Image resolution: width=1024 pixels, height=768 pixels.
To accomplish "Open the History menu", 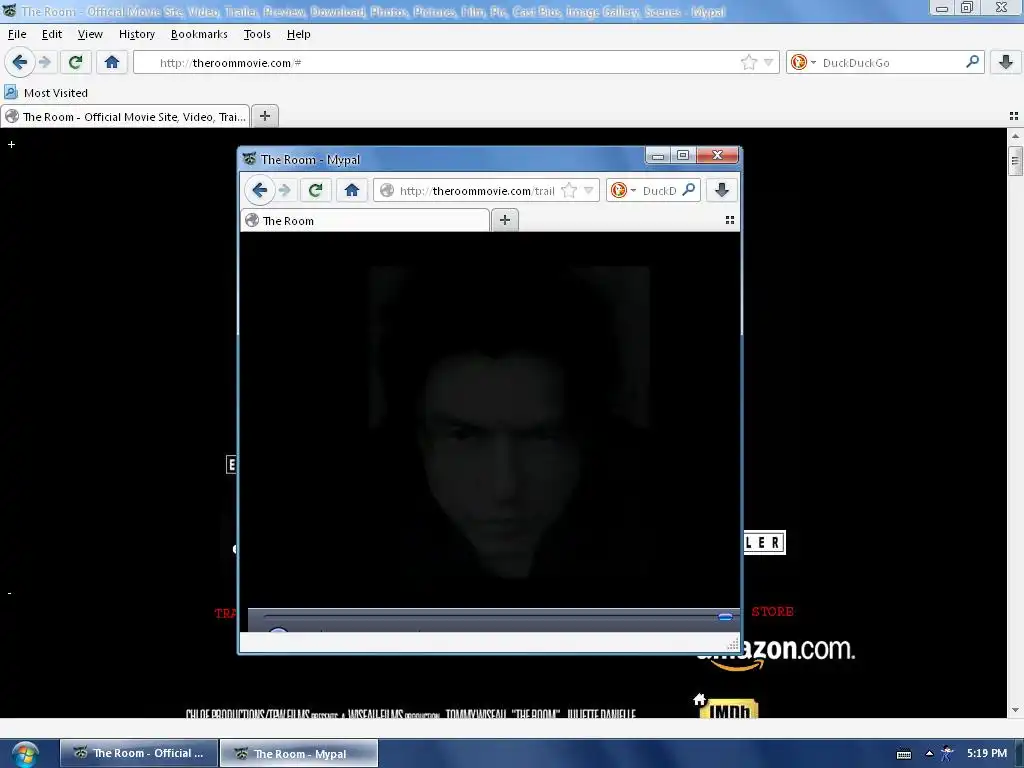I will 136,34.
